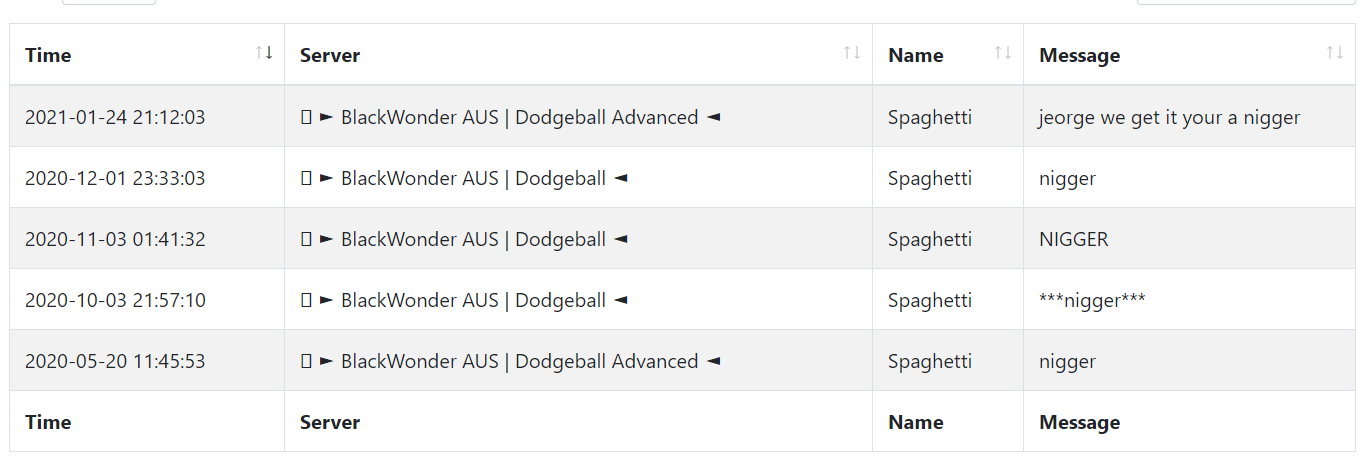Click the footer Message label
This screenshot has width=1372, height=459.
tap(1080, 422)
